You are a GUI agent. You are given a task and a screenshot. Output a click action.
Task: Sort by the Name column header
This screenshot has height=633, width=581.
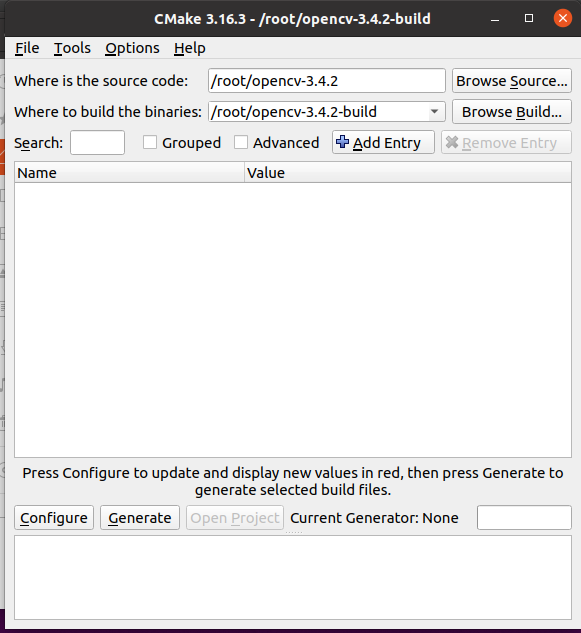click(129, 173)
